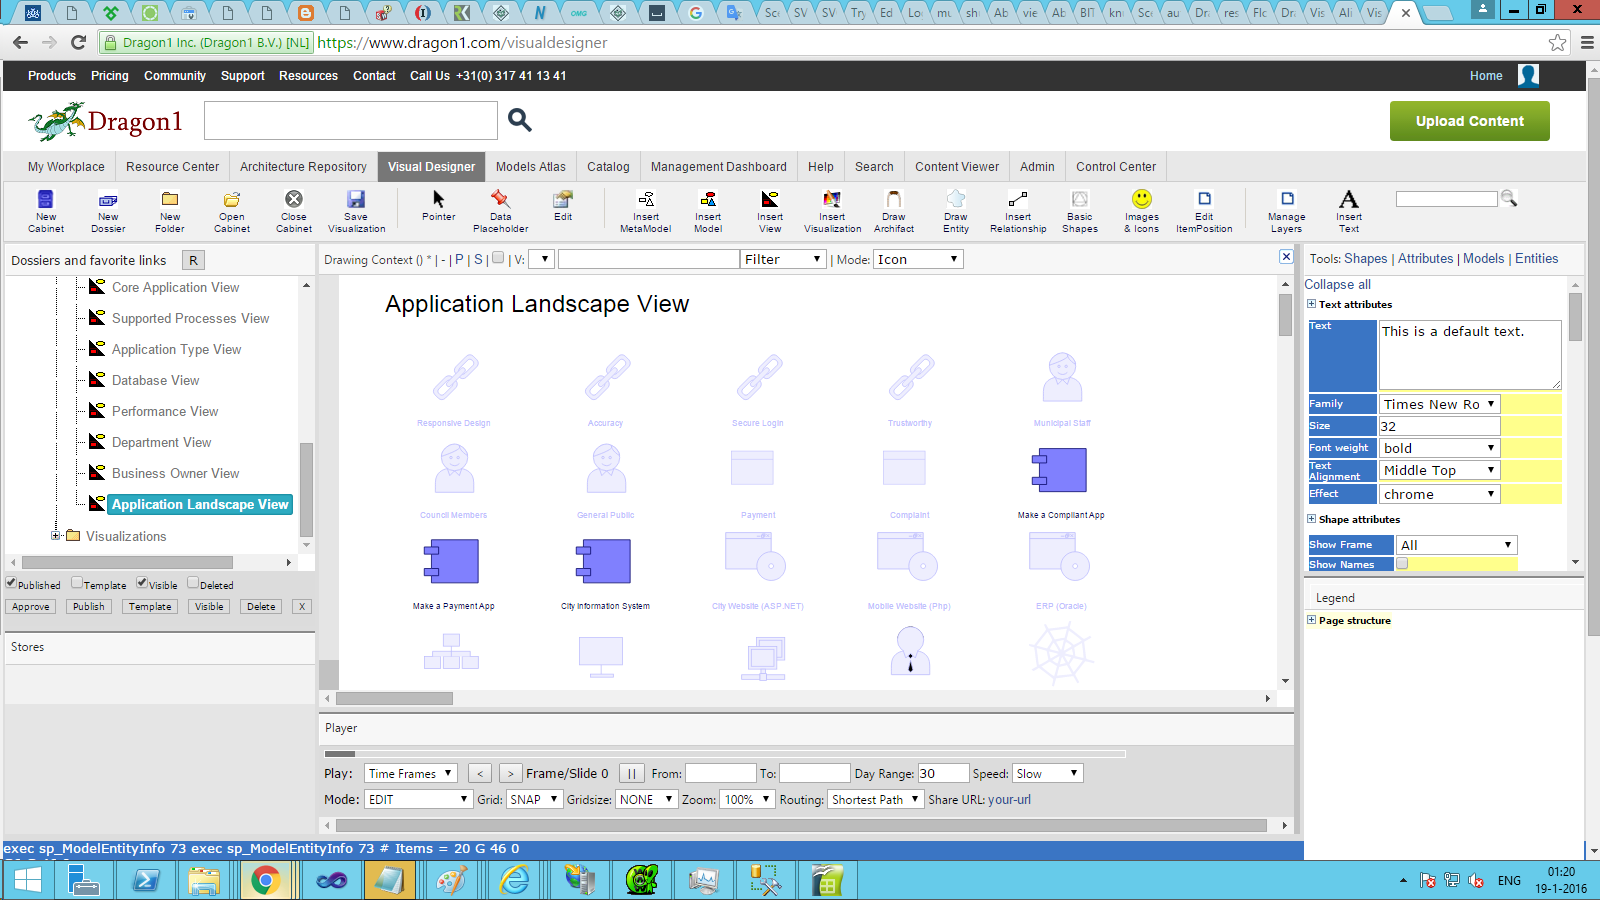1600x900 pixels.
Task: Click the Collapse all link
Action: point(1337,285)
